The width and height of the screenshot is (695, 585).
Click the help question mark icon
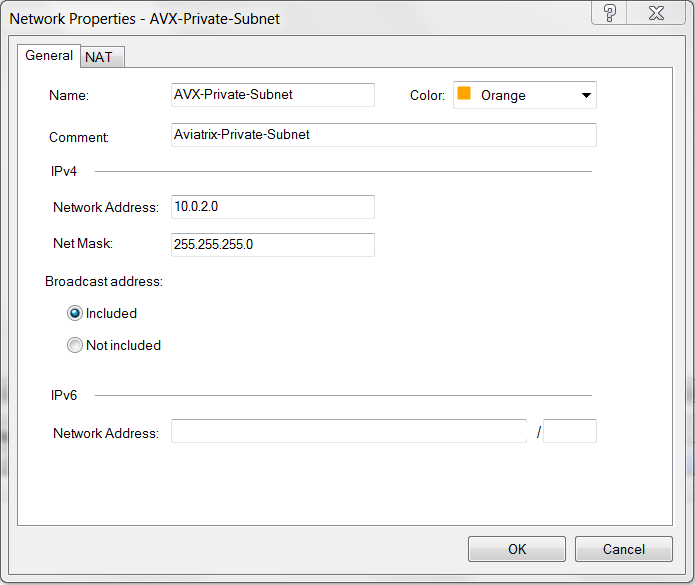[x=610, y=14]
